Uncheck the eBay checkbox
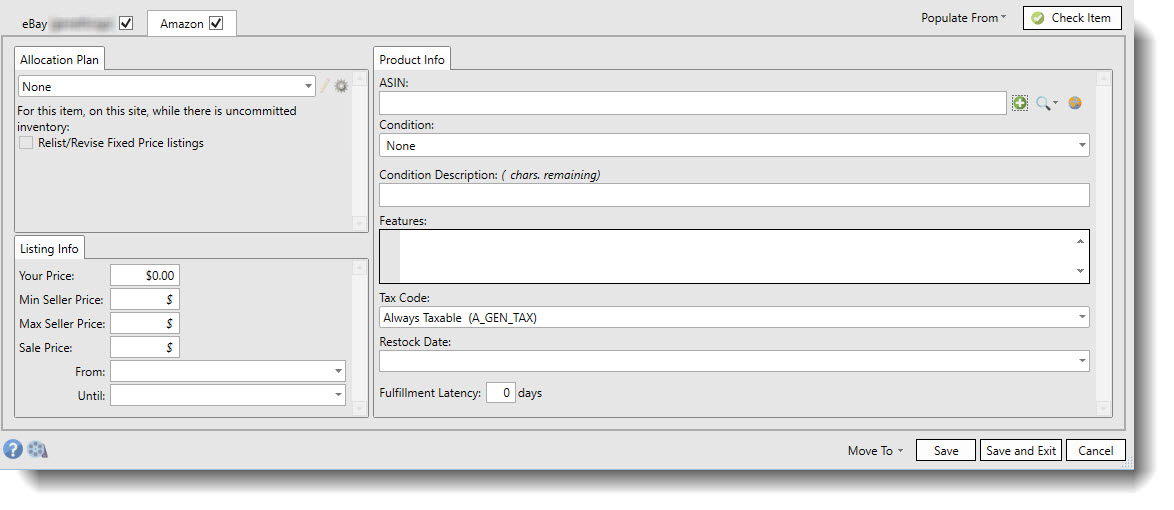 click(126, 23)
